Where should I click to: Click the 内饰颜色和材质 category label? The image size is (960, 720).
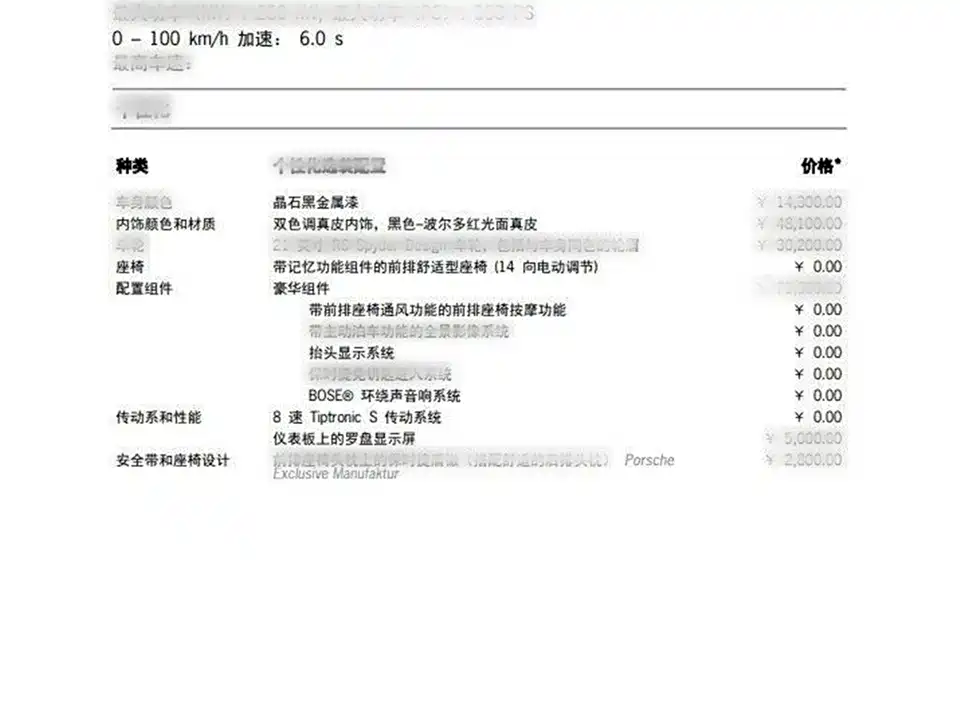pos(165,224)
